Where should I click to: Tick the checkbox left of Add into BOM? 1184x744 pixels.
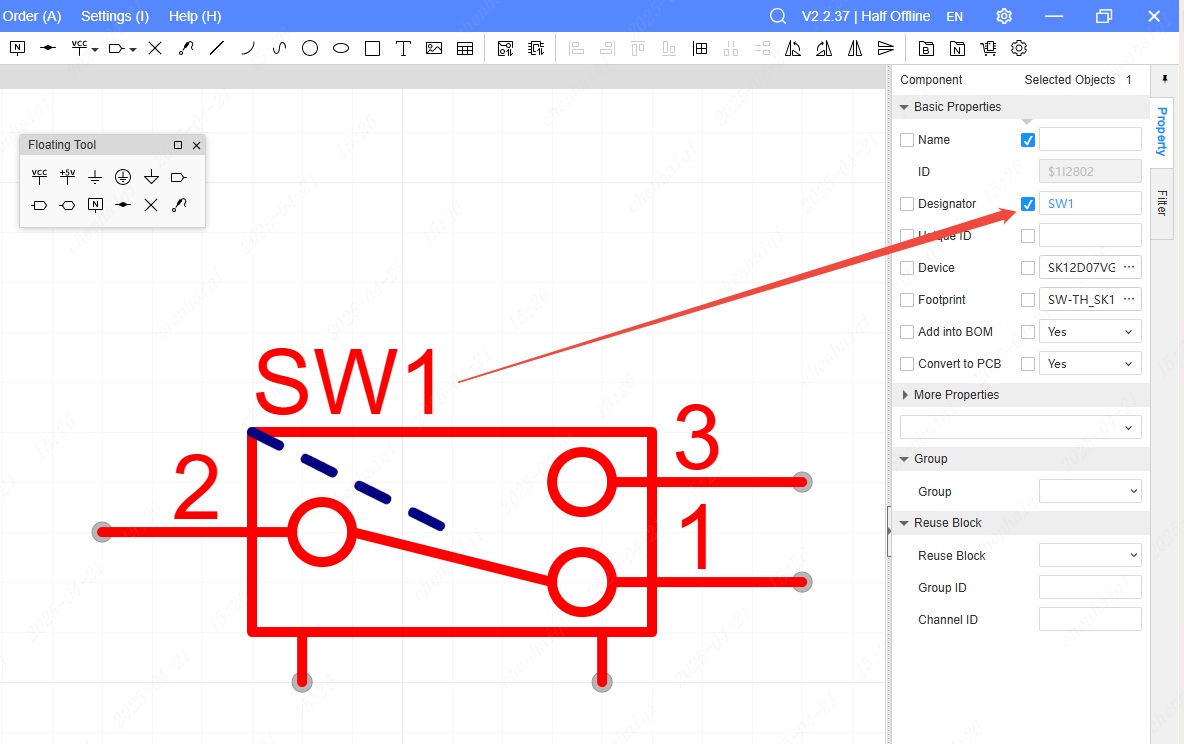pyautogui.click(x=907, y=332)
